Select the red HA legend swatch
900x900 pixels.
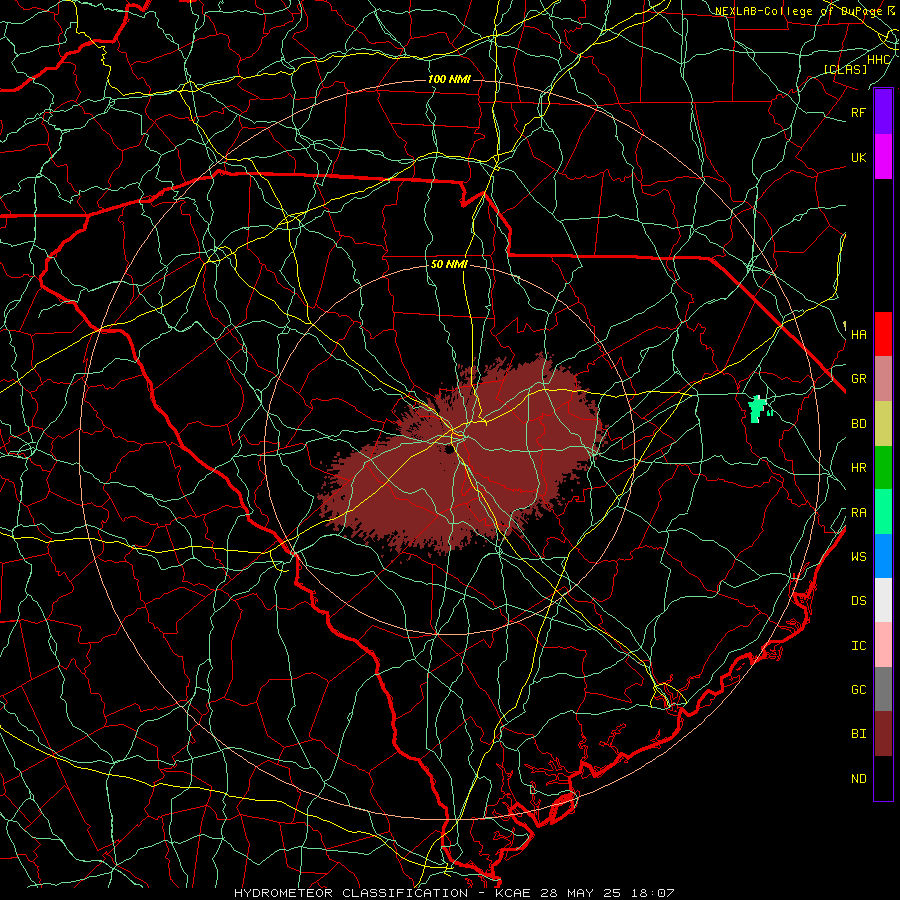click(883, 334)
